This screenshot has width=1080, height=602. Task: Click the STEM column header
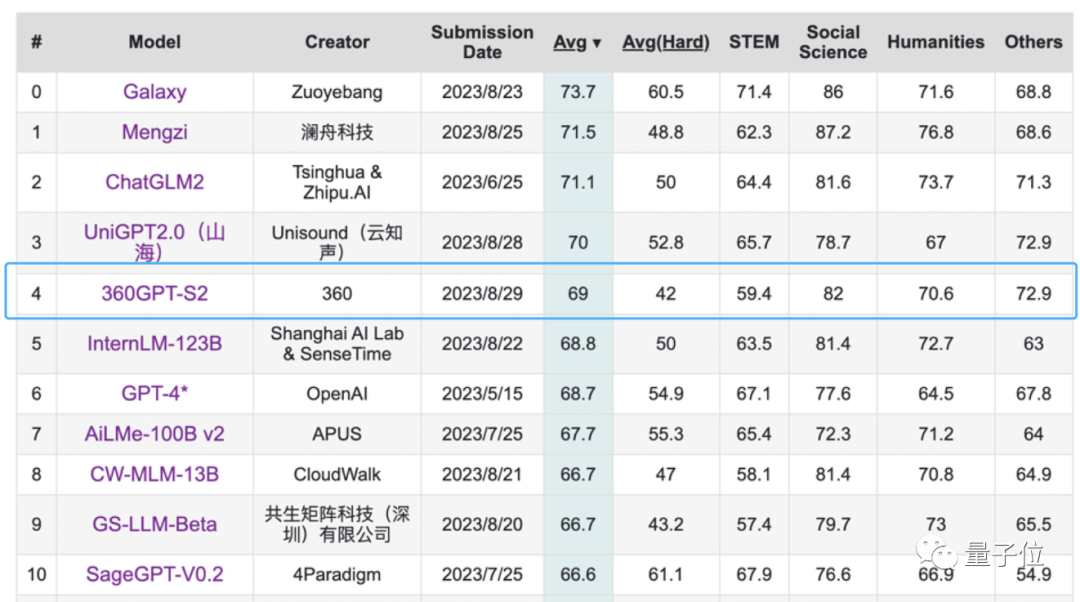753,42
